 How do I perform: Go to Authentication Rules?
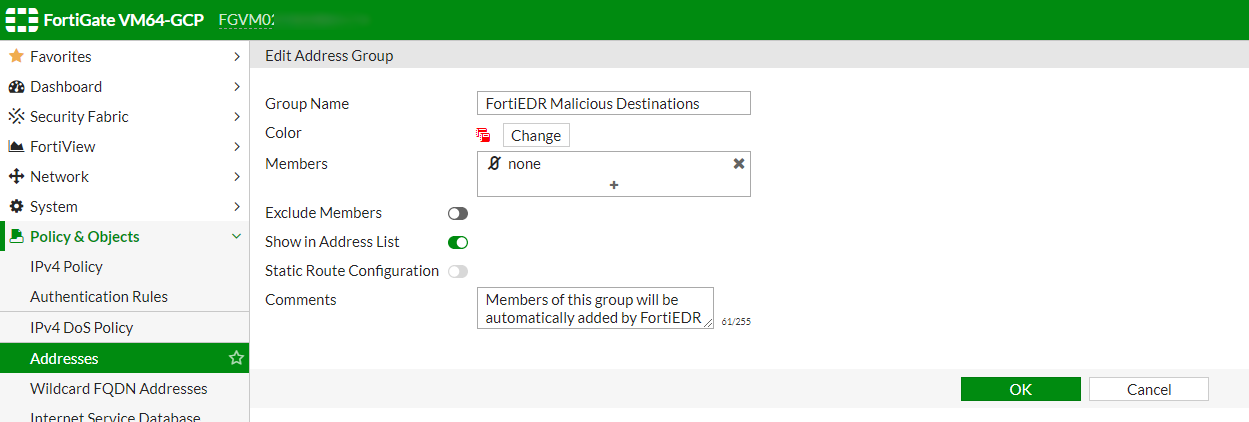pos(99,297)
